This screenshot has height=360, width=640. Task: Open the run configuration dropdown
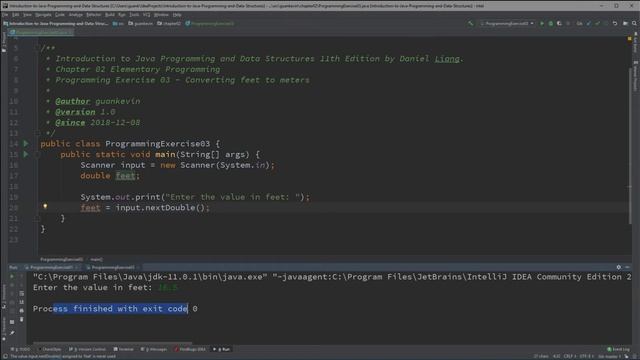pyautogui.click(x=507, y=24)
